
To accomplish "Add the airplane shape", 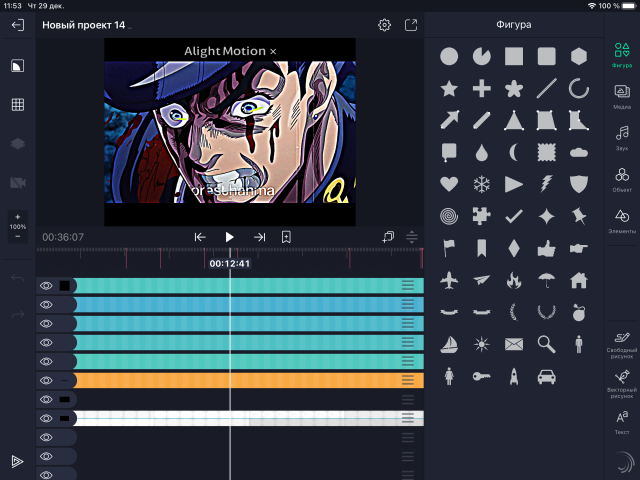I will [x=449, y=280].
